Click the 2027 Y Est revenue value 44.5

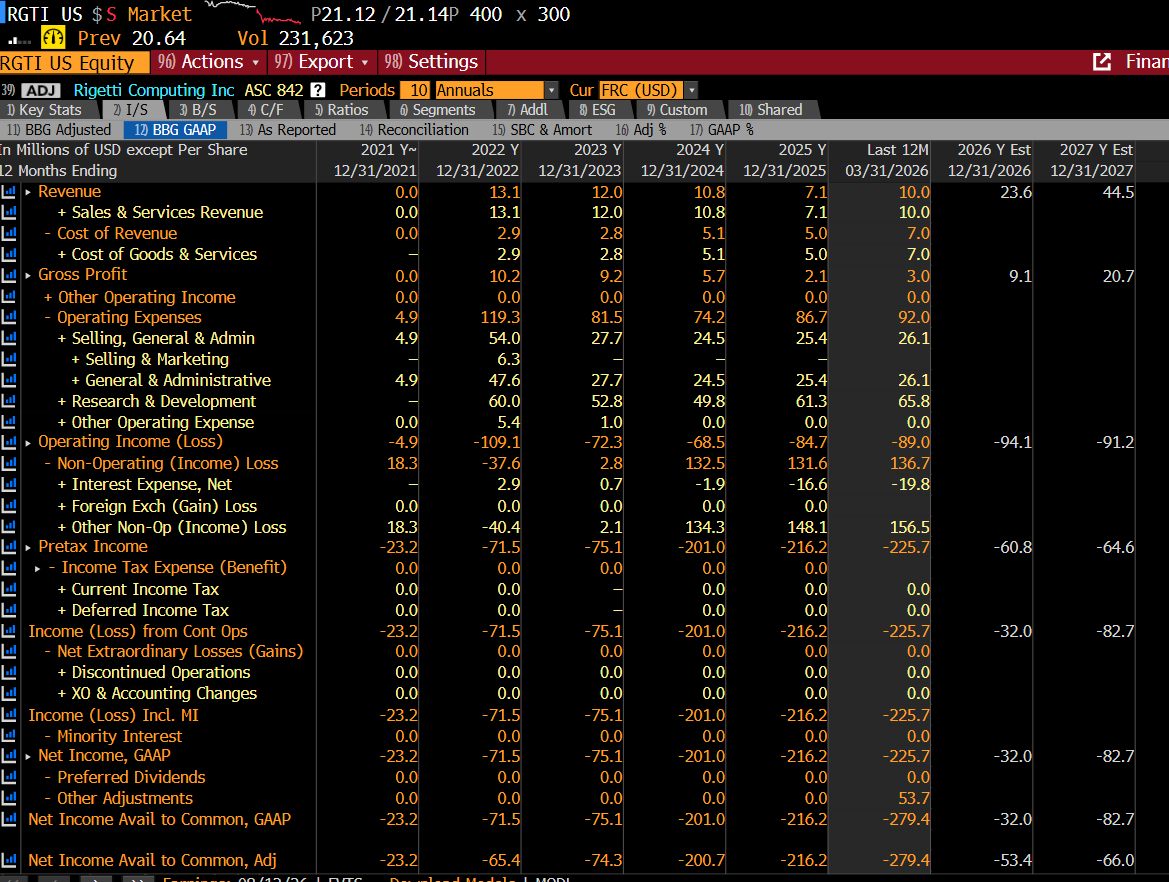(1118, 192)
